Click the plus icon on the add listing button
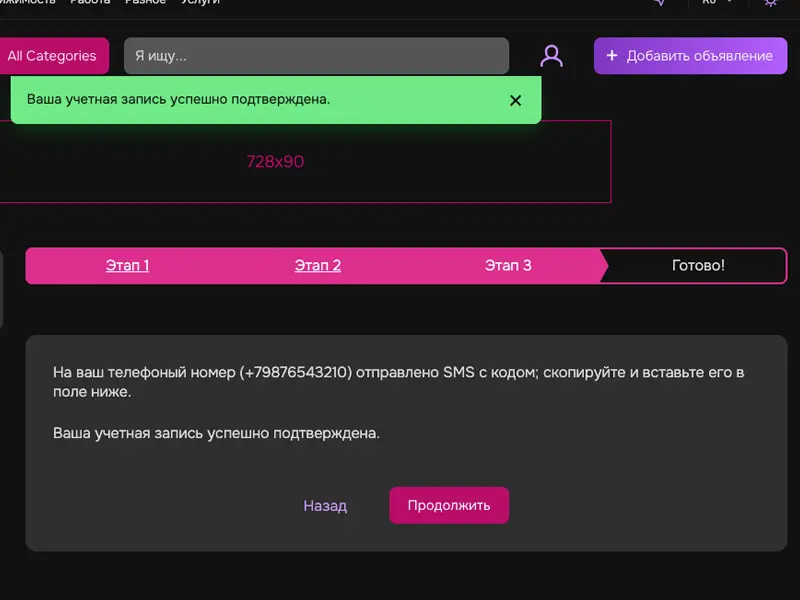This screenshot has width=800, height=600. point(612,56)
